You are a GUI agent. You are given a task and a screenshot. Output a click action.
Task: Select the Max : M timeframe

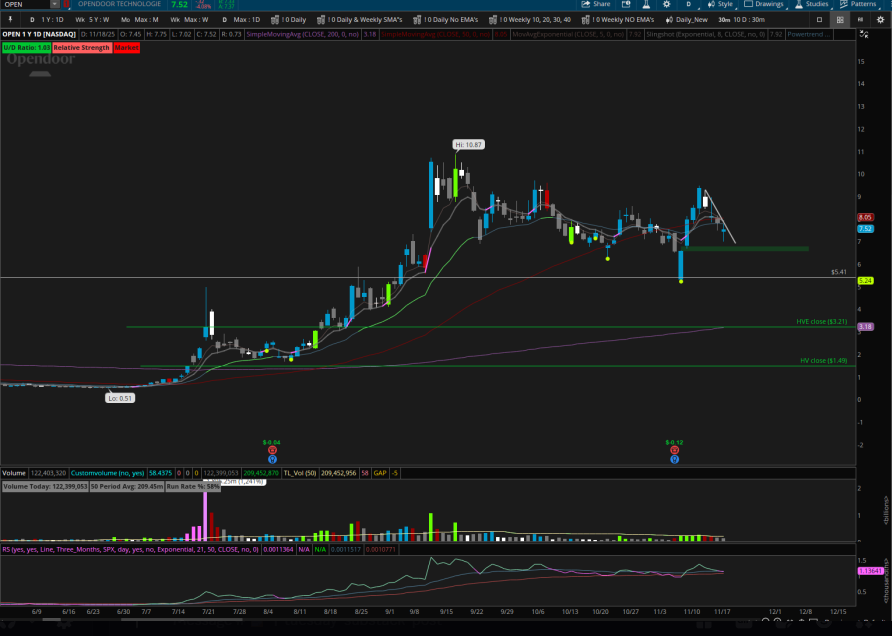[139, 19]
